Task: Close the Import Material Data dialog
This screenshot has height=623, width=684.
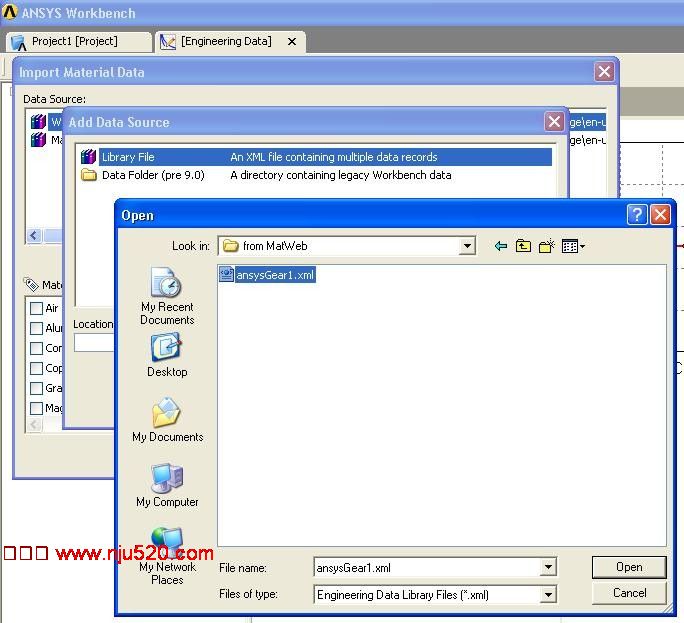Action: 604,71
